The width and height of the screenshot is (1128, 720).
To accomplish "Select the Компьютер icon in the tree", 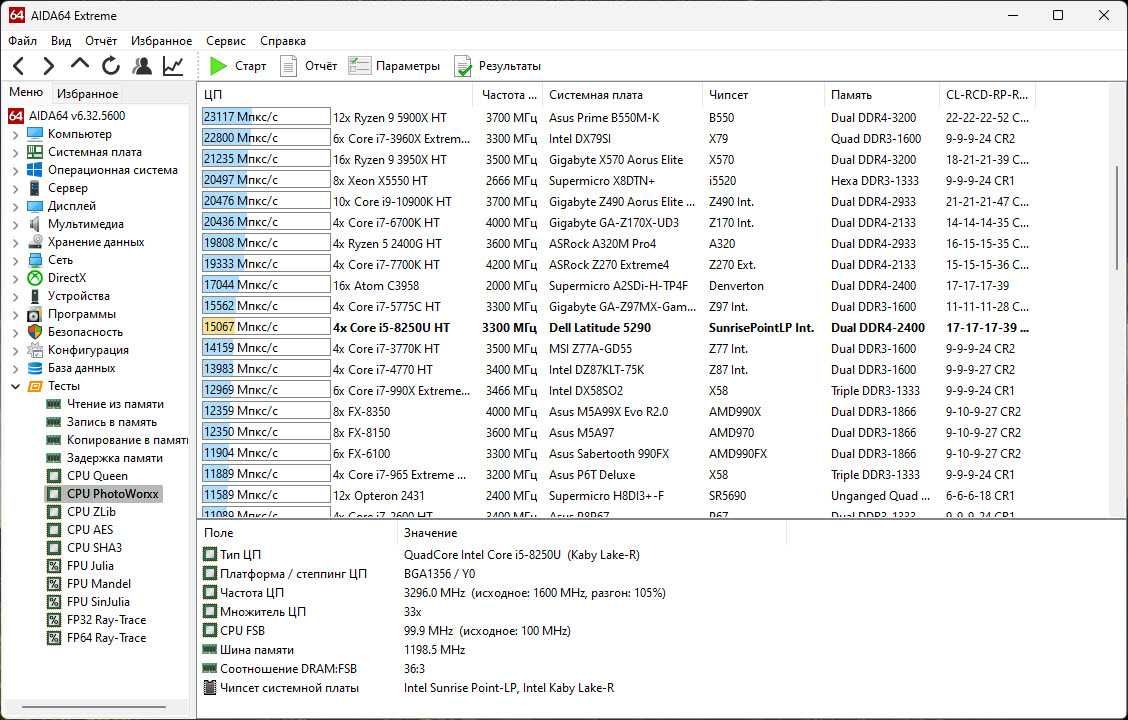I will [x=35, y=134].
